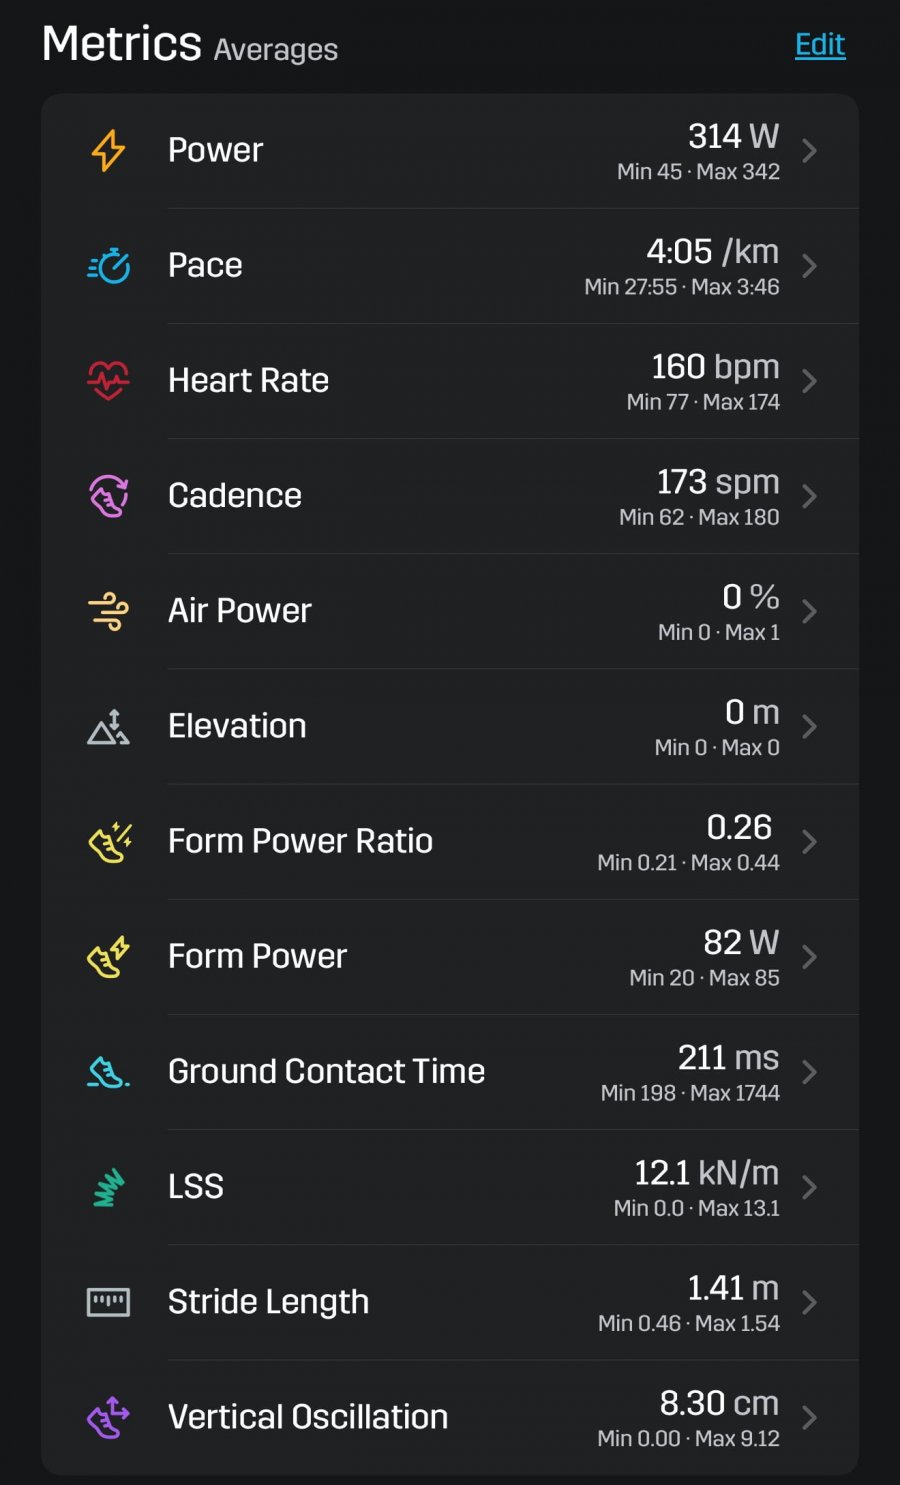This screenshot has height=1485, width=900.
Task: Tap the Stride Length ruler icon
Action: pos(108,1302)
